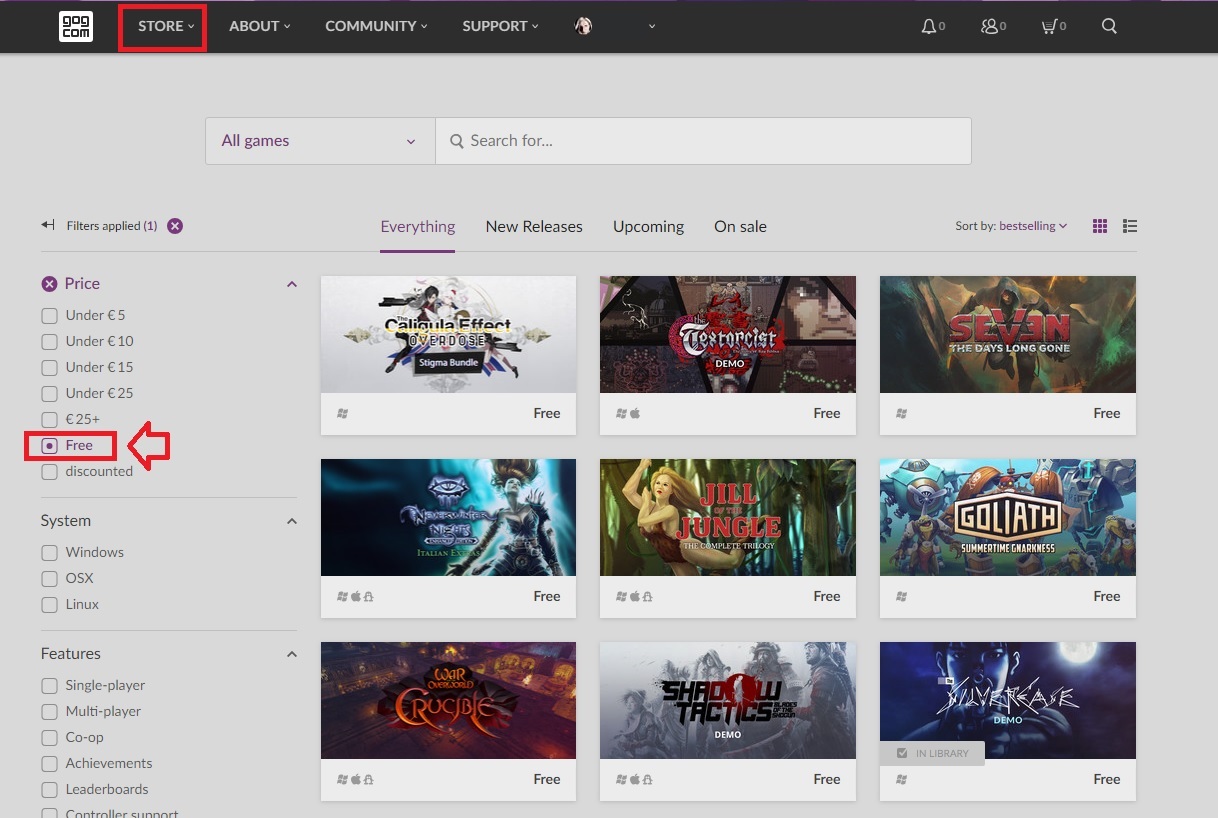Click Free price on Goliath card
The image size is (1218, 818).
click(1107, 596)
